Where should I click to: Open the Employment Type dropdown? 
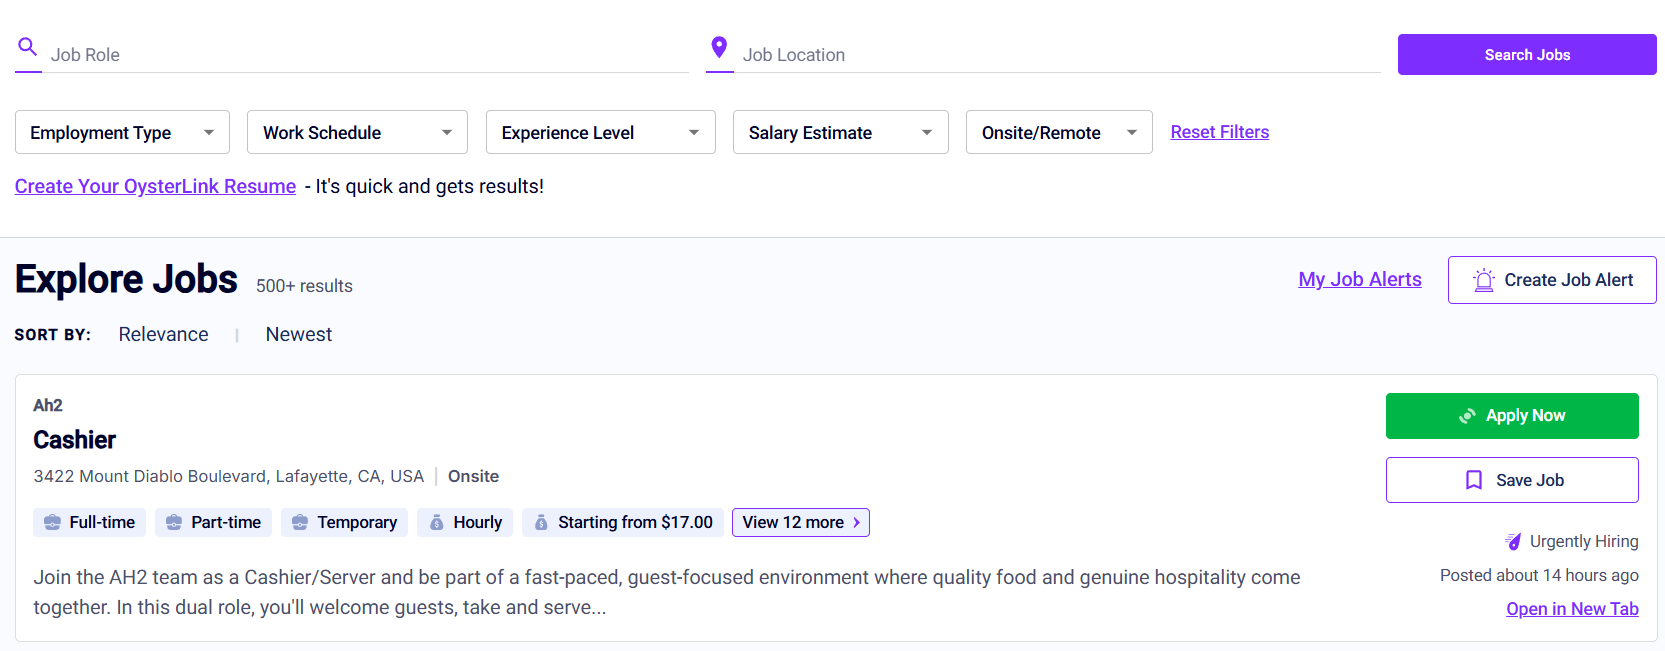pos(122,132)
